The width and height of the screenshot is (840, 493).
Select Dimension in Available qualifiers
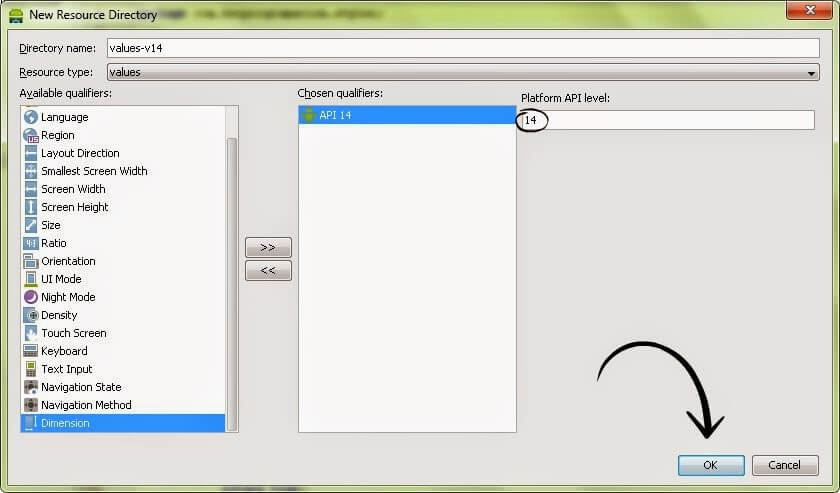(x=123, y=423)
